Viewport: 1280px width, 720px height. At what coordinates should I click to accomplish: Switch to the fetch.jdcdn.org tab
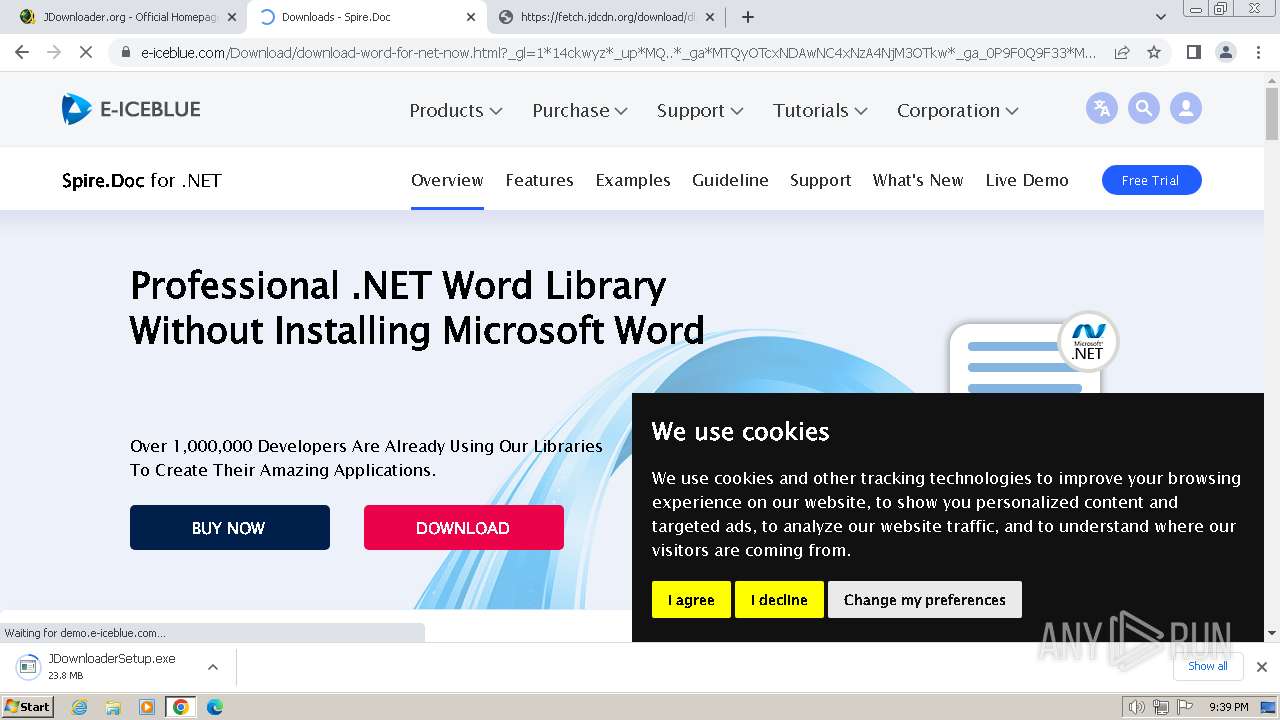pyautogui.click(x=608, y=17)
